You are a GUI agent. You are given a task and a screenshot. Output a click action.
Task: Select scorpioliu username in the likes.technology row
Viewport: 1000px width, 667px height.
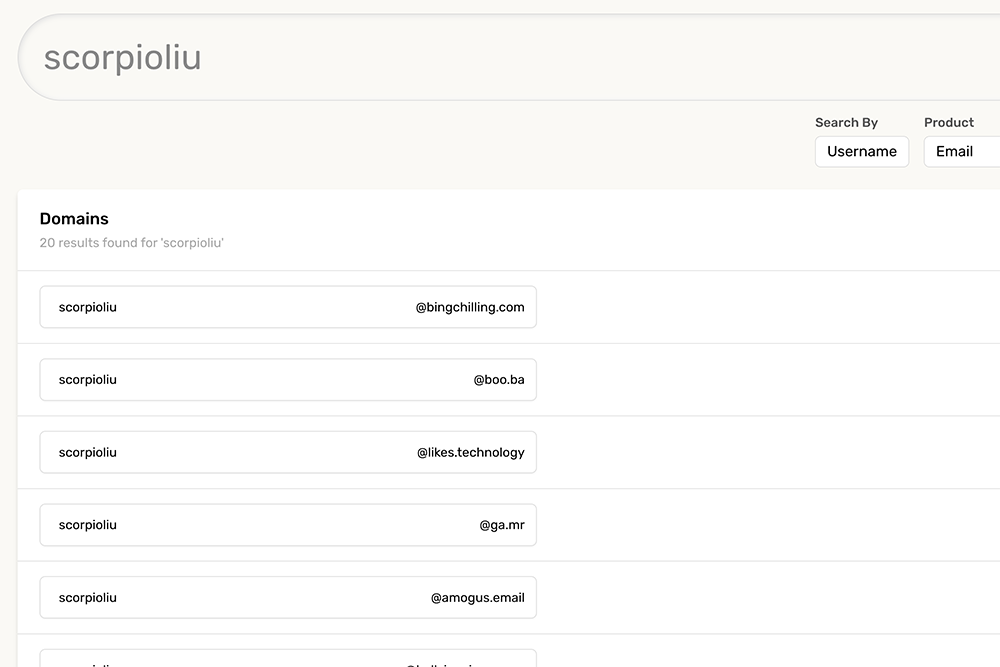[x=88, y=452]
